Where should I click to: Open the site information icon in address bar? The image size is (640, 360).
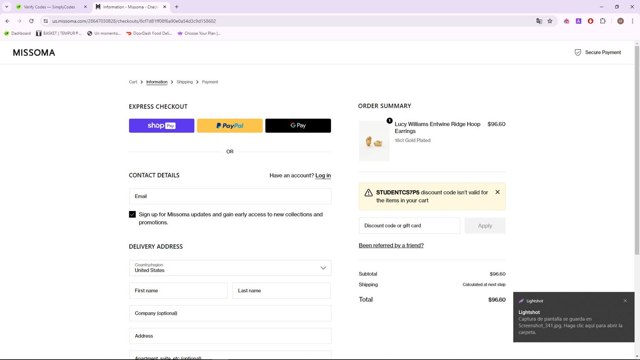click(x=46, y=21)
